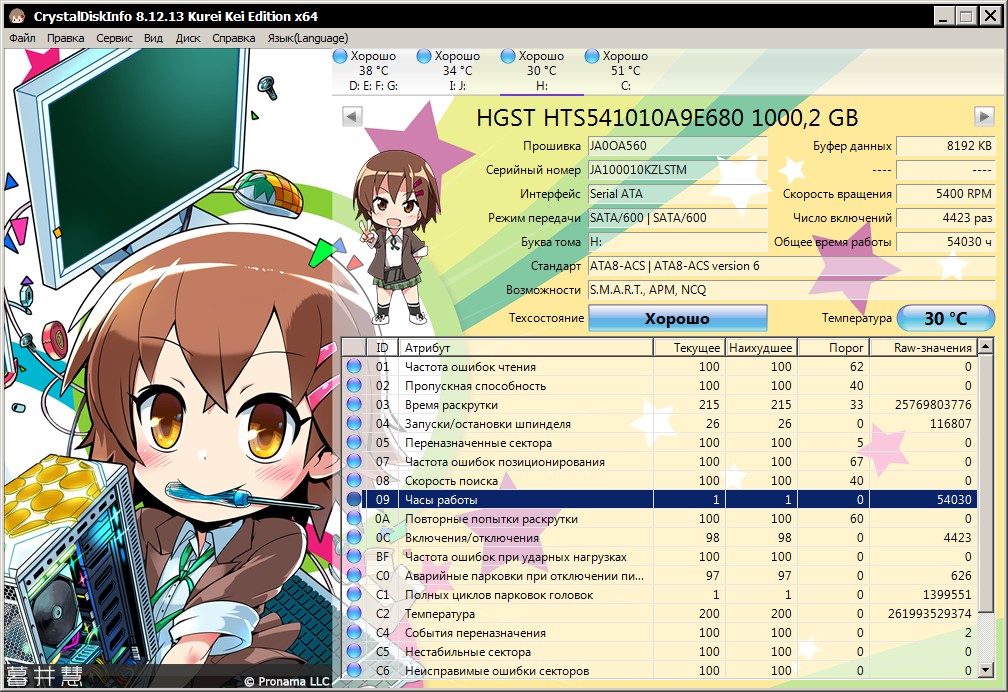Click status orb for Нестабильные сектора

[354, 651]
